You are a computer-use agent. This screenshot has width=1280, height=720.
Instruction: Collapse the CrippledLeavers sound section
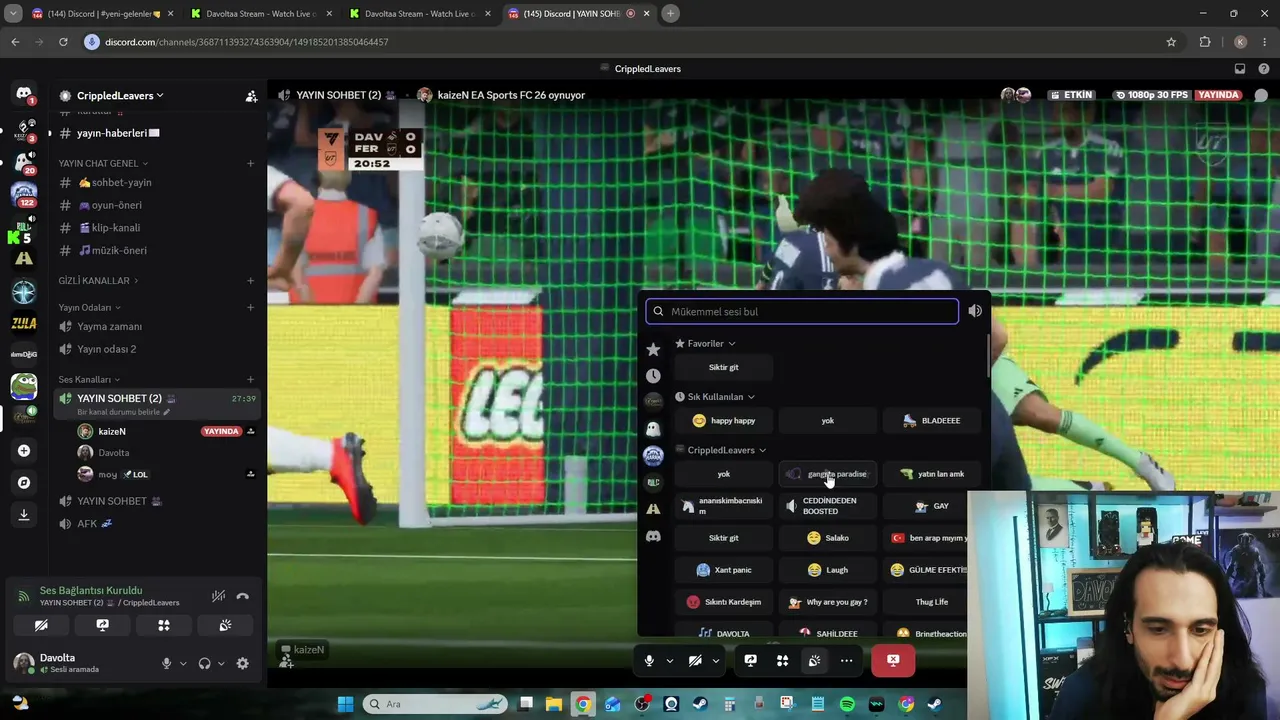pos(721,450)
